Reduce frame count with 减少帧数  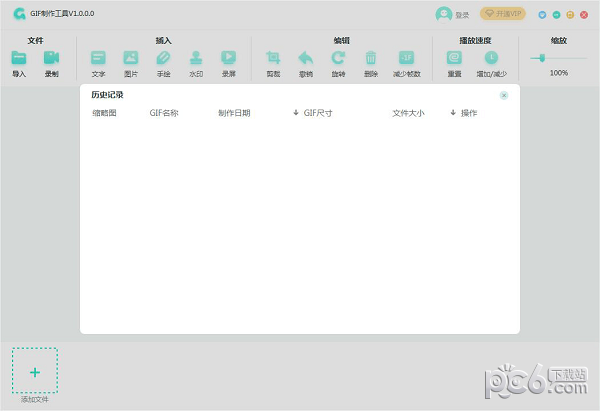point(406,58)
